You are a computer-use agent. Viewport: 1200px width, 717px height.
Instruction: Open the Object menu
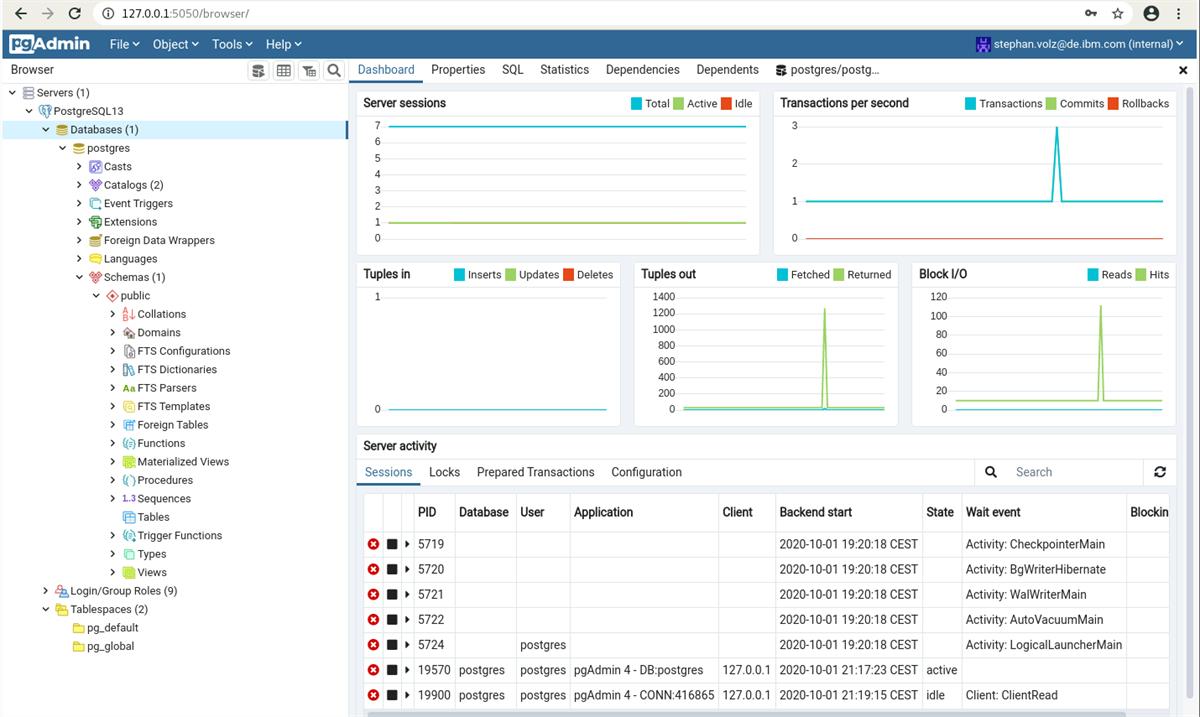175,44
